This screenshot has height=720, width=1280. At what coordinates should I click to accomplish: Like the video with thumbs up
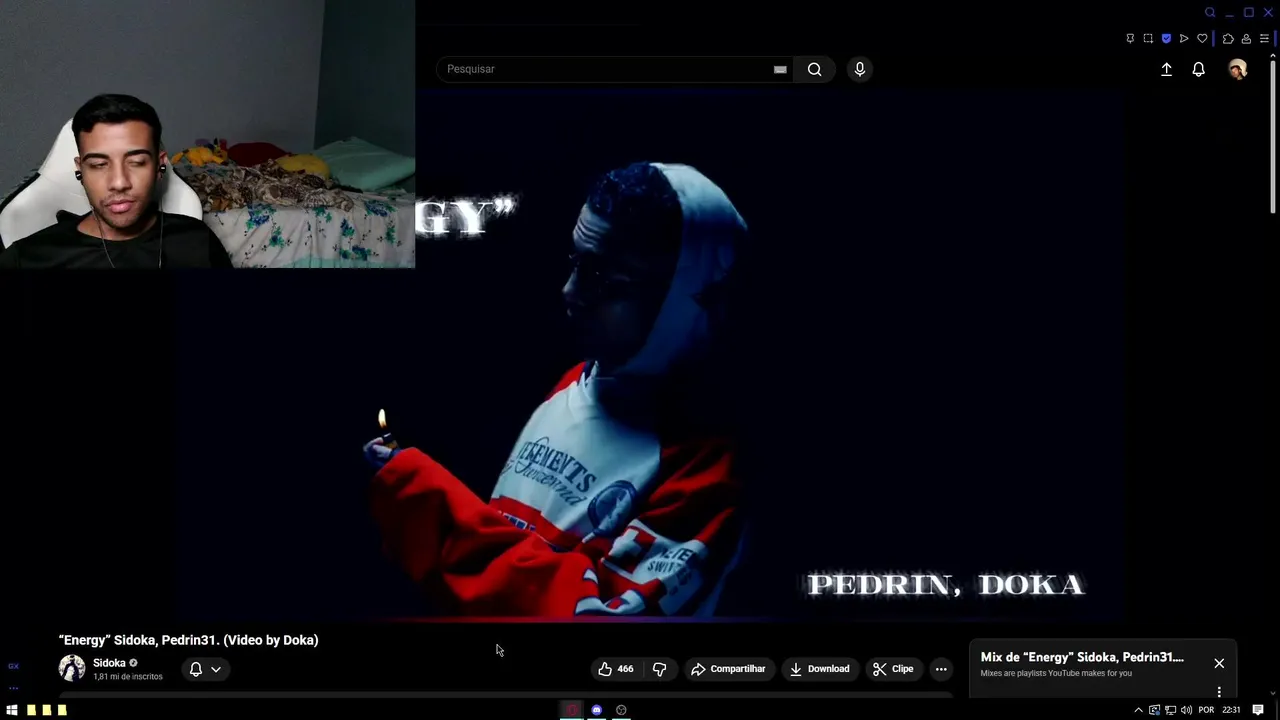[x=616, y=669]
